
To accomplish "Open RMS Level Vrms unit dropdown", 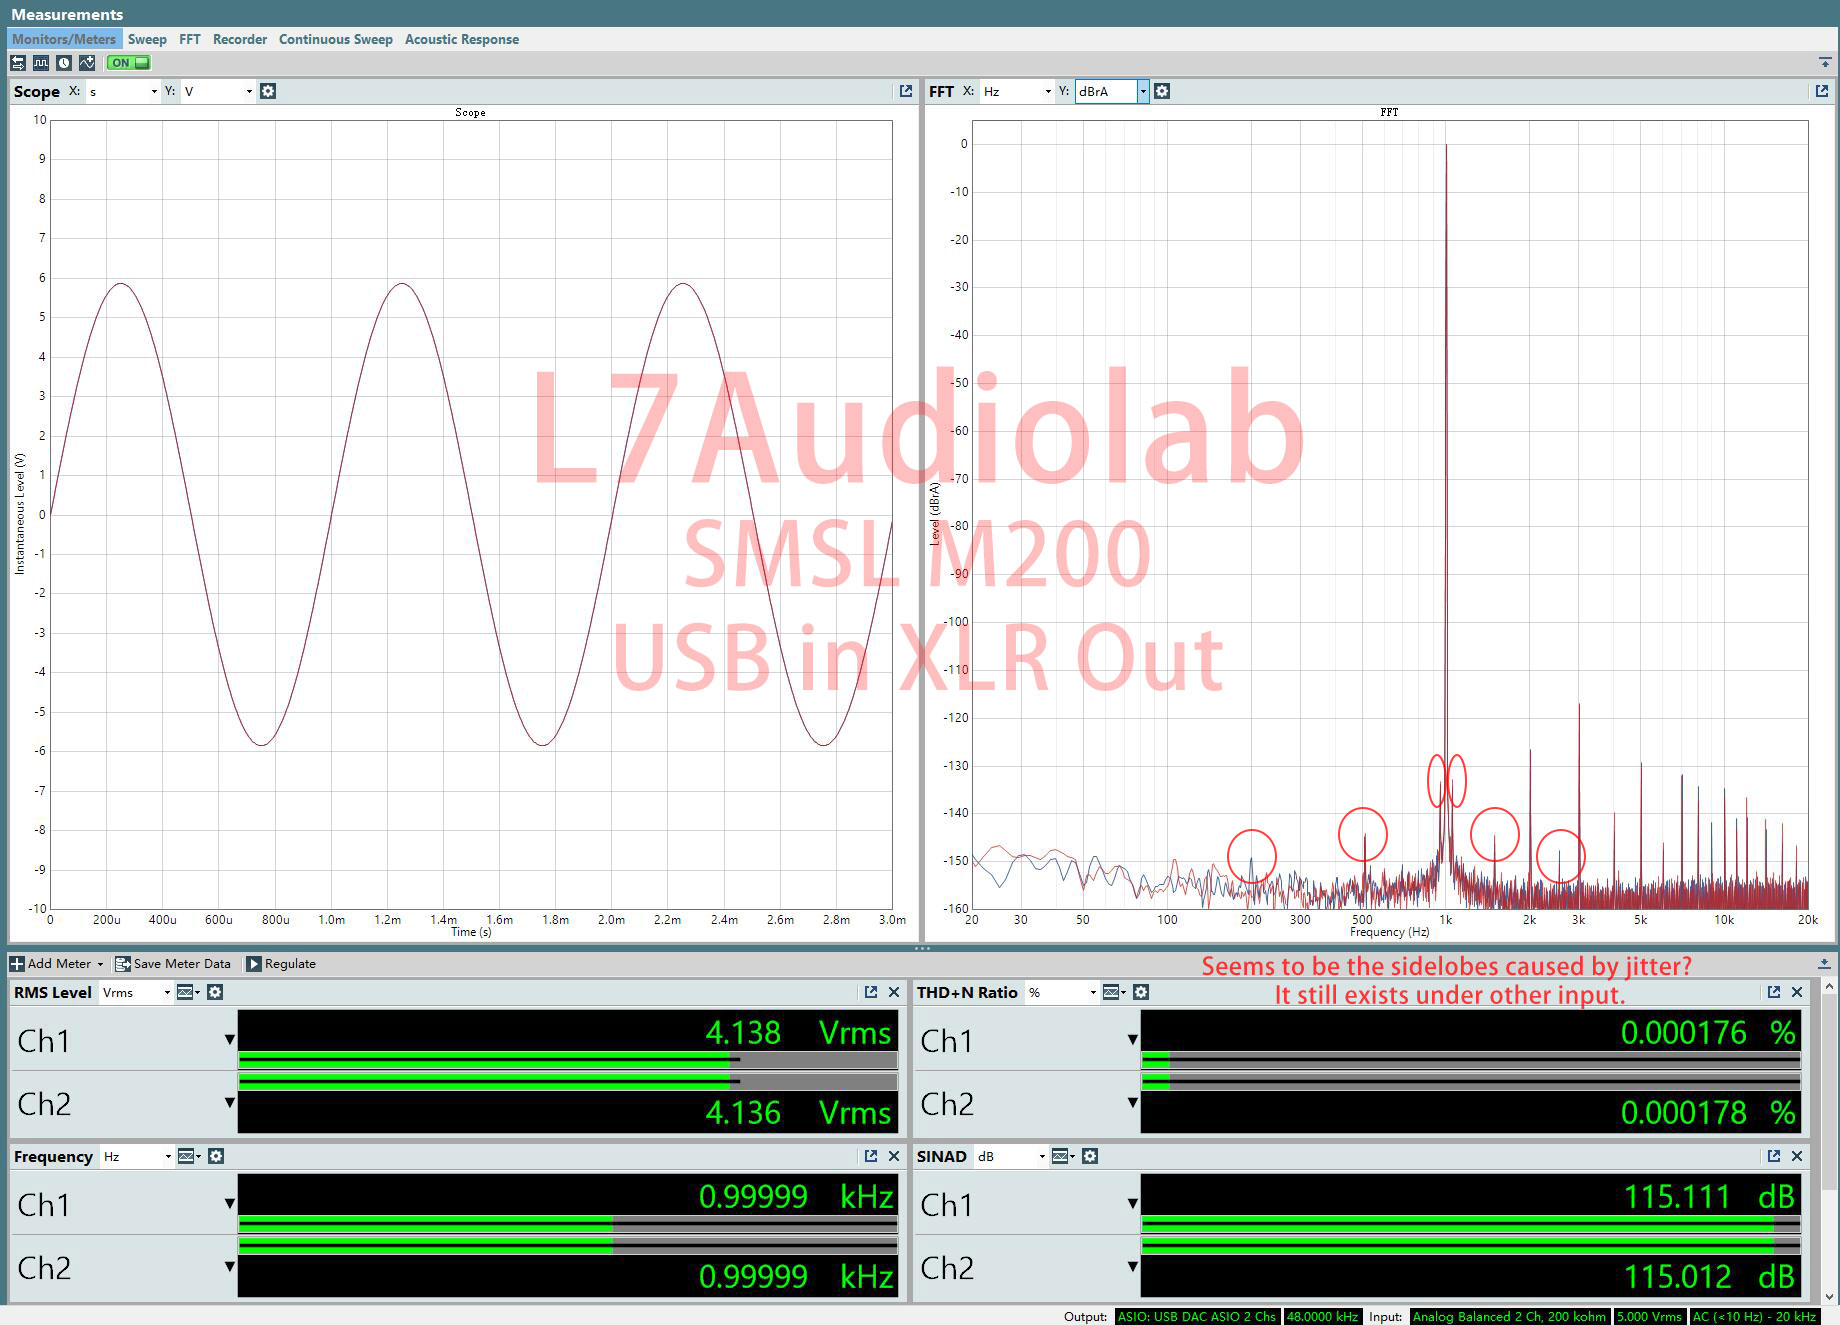I will [x=136, y=992].
